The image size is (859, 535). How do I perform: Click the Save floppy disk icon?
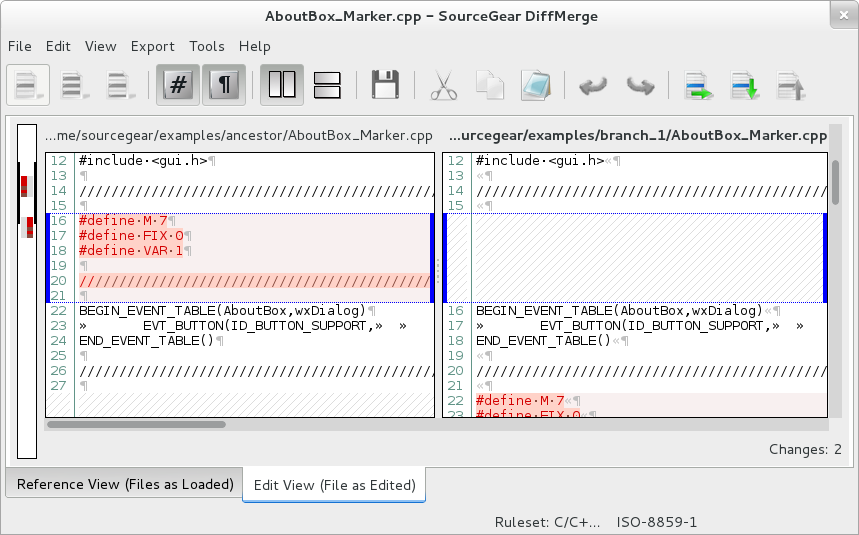[x=385, y=86]
